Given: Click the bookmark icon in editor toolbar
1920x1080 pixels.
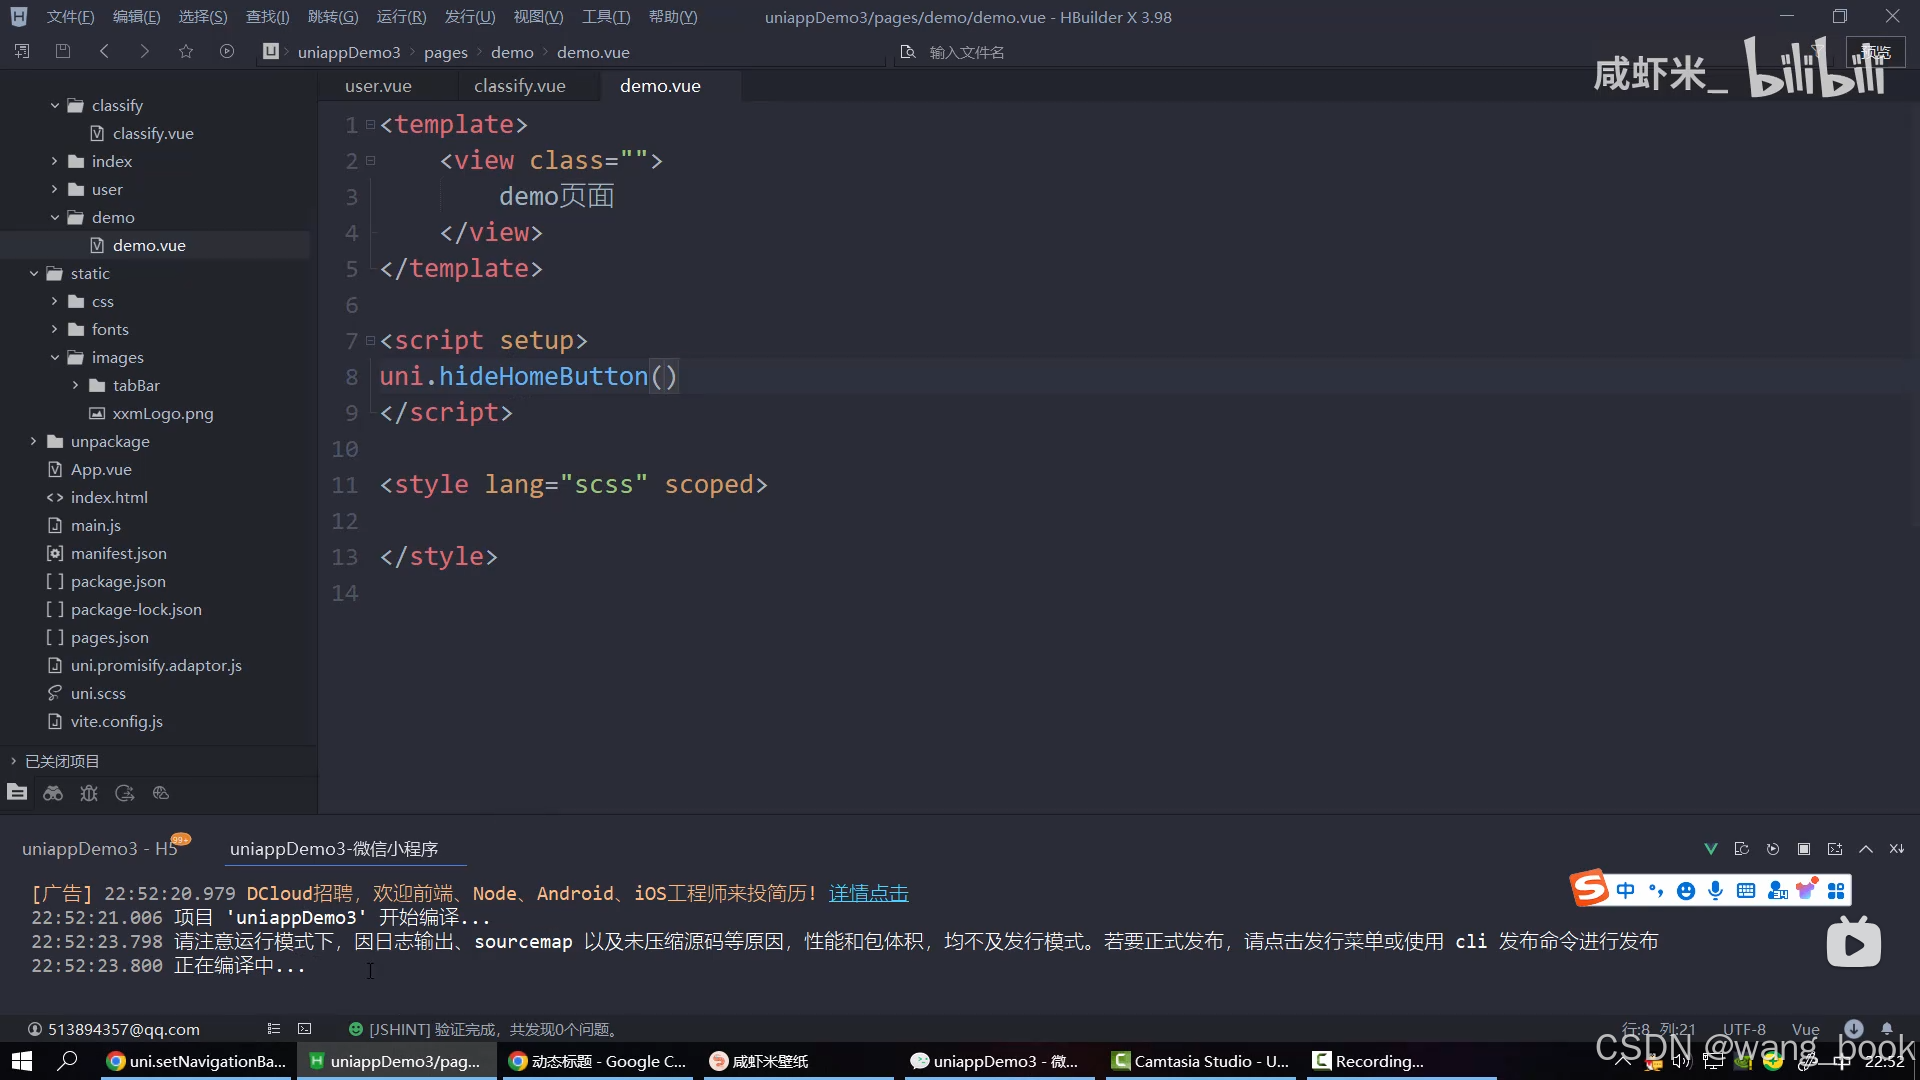Looking at the screenshot, I should point(185,50).
